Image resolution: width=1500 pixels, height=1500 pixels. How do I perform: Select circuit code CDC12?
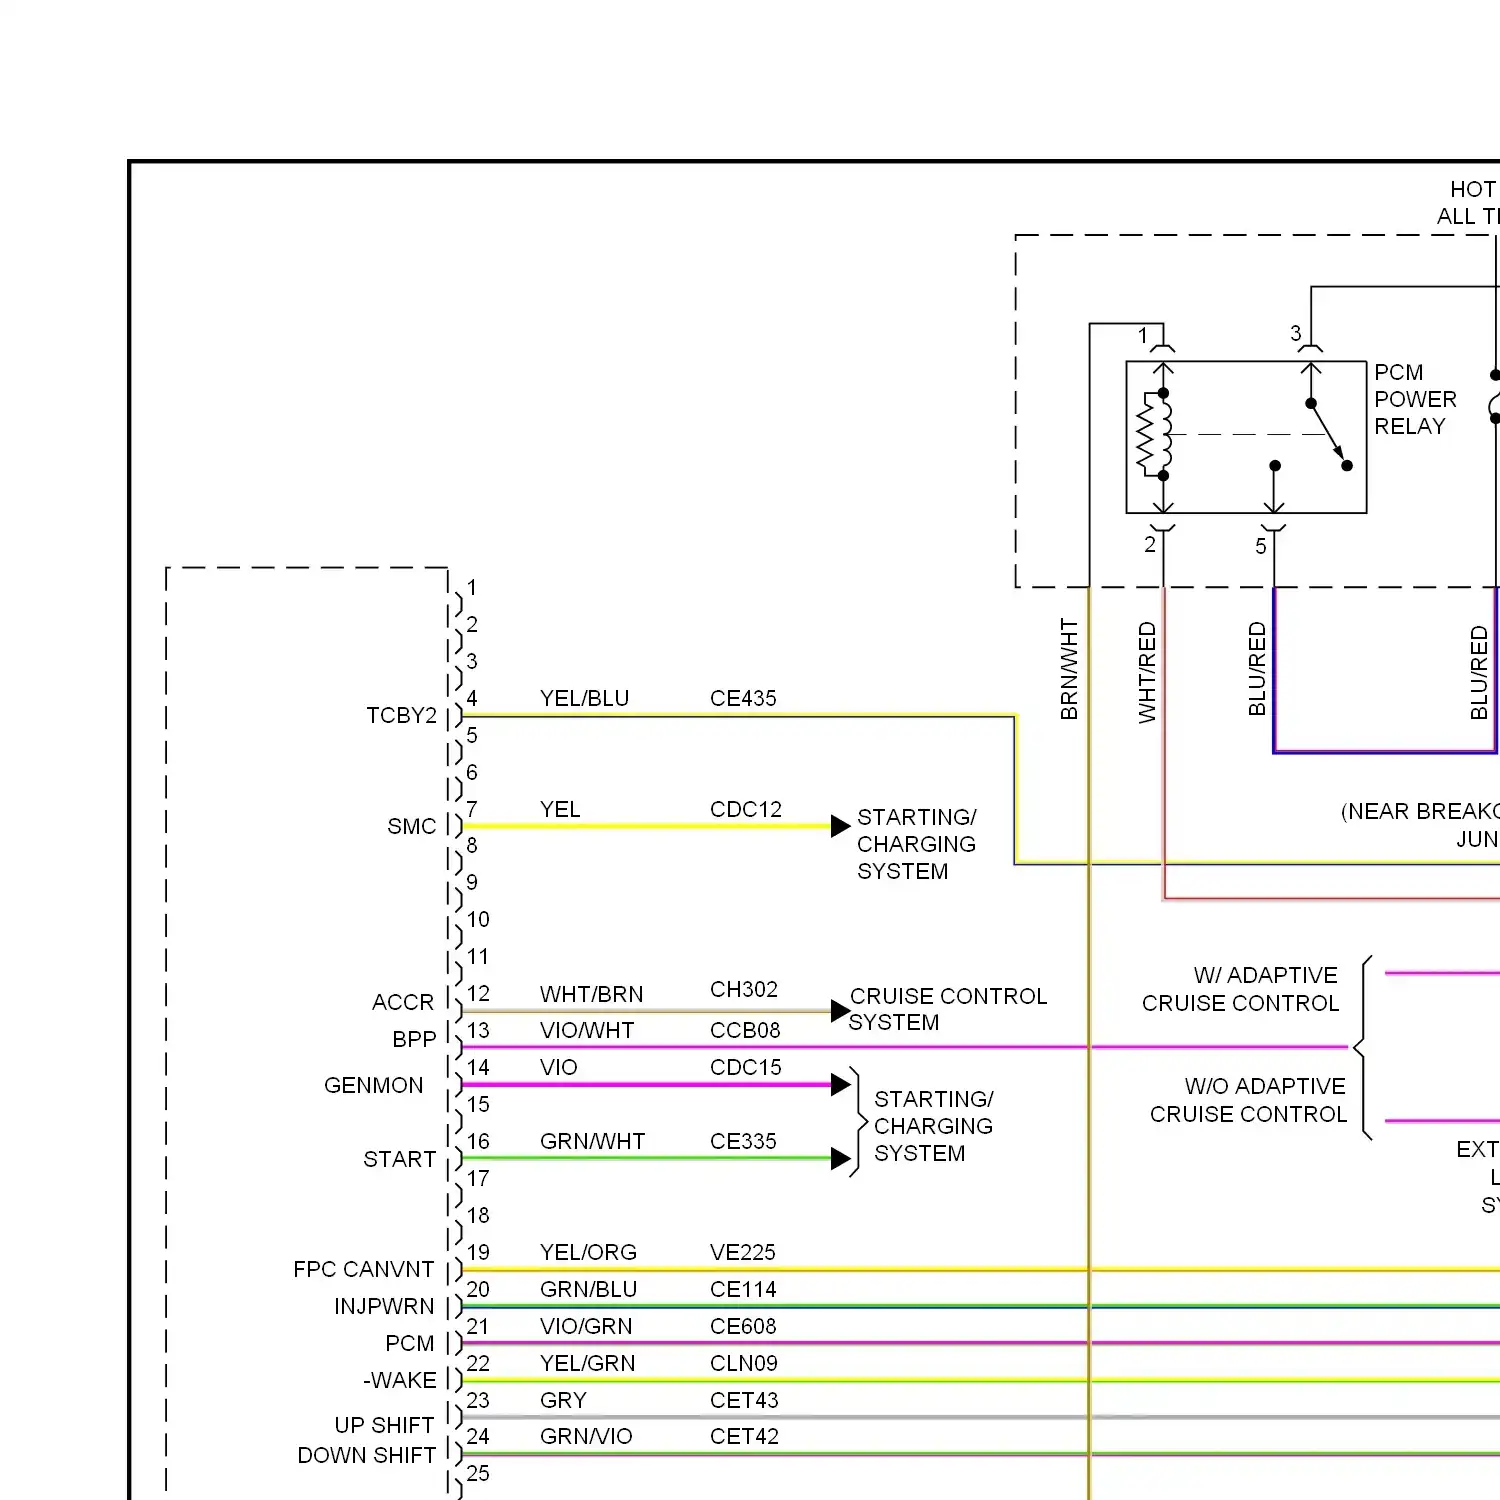pyautogui.click(x=746, y=809)
